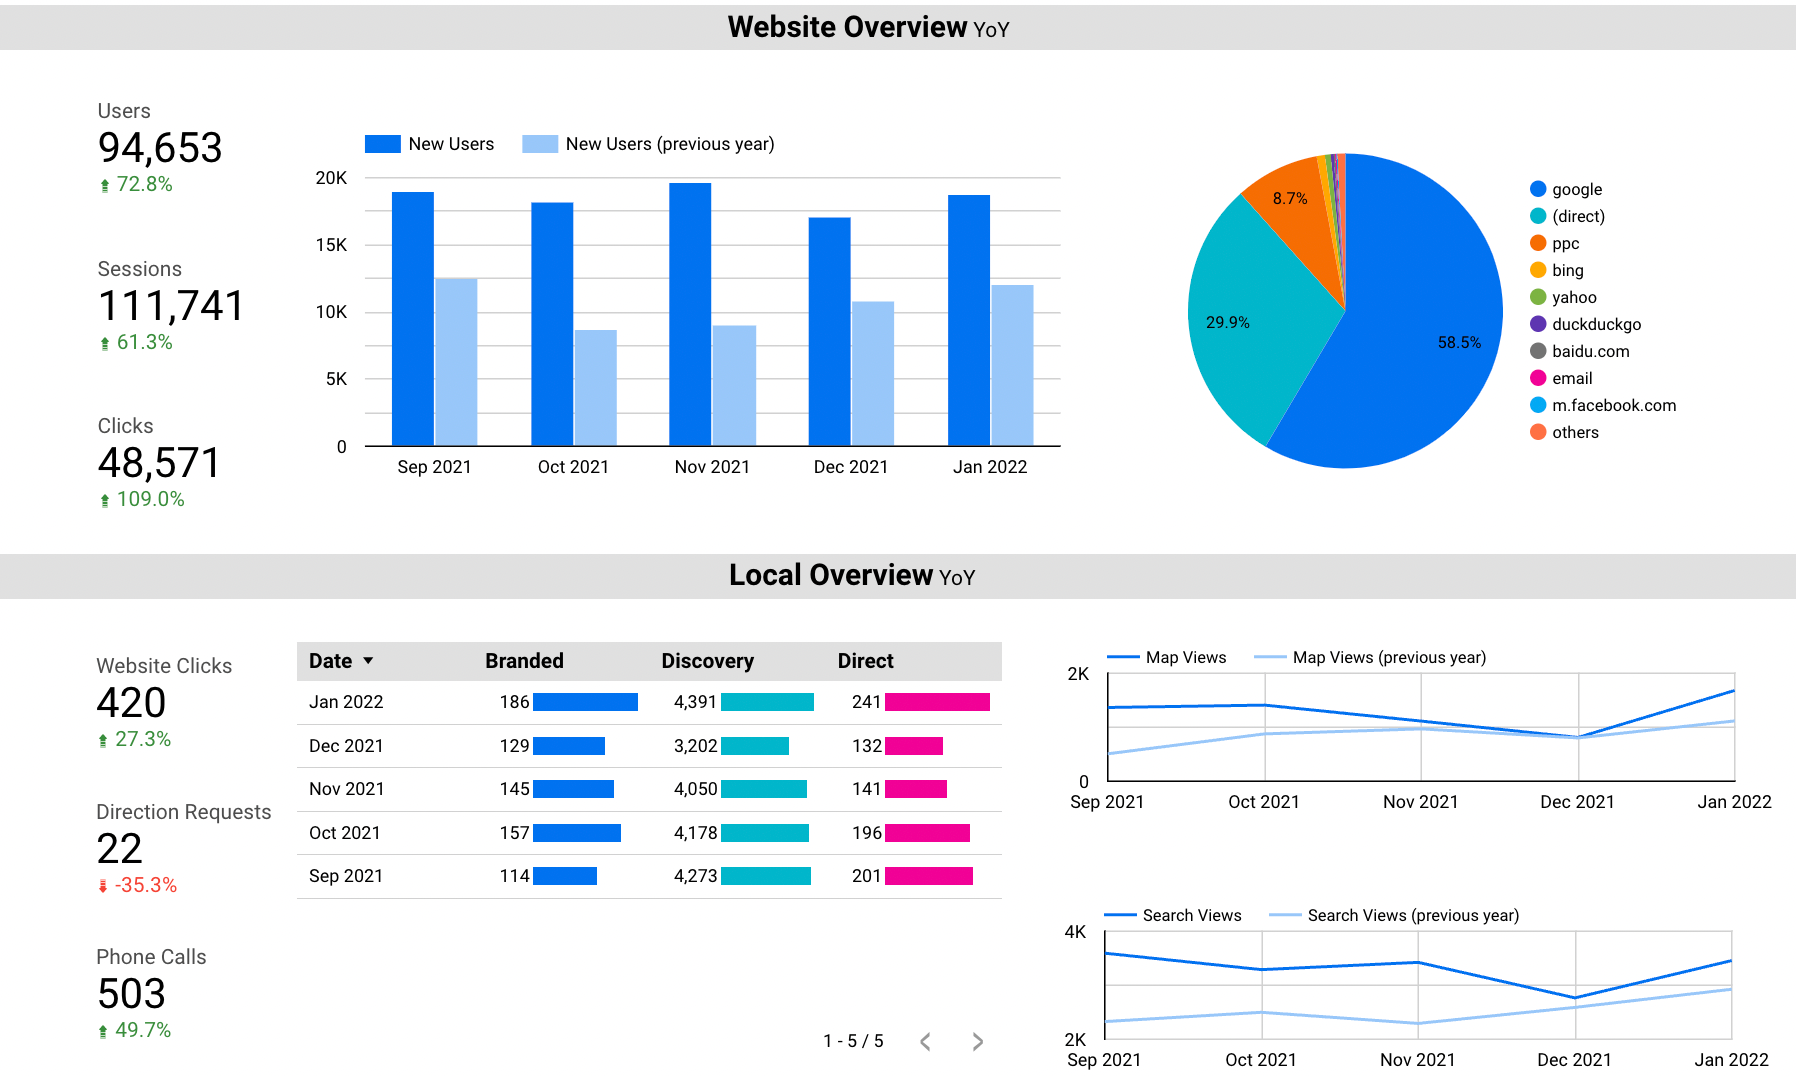
Task: Click the ppc legend icon
Action: pyautogui.click(x=1535, y=242)
